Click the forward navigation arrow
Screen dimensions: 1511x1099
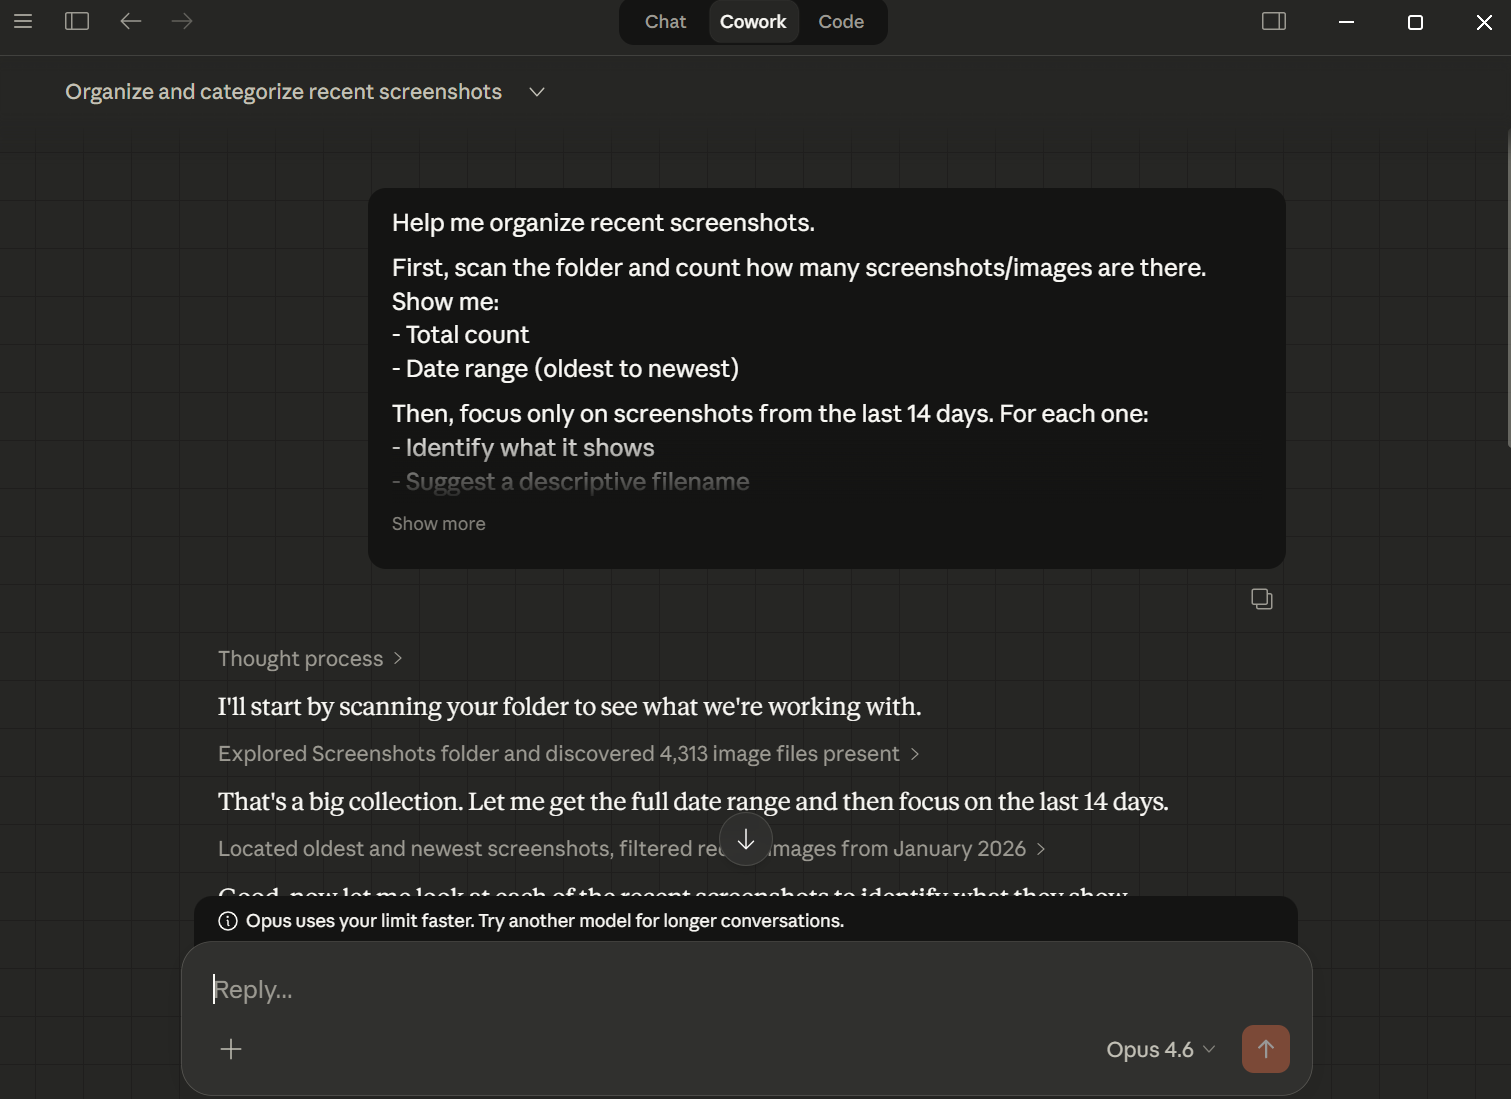point(182,21)
